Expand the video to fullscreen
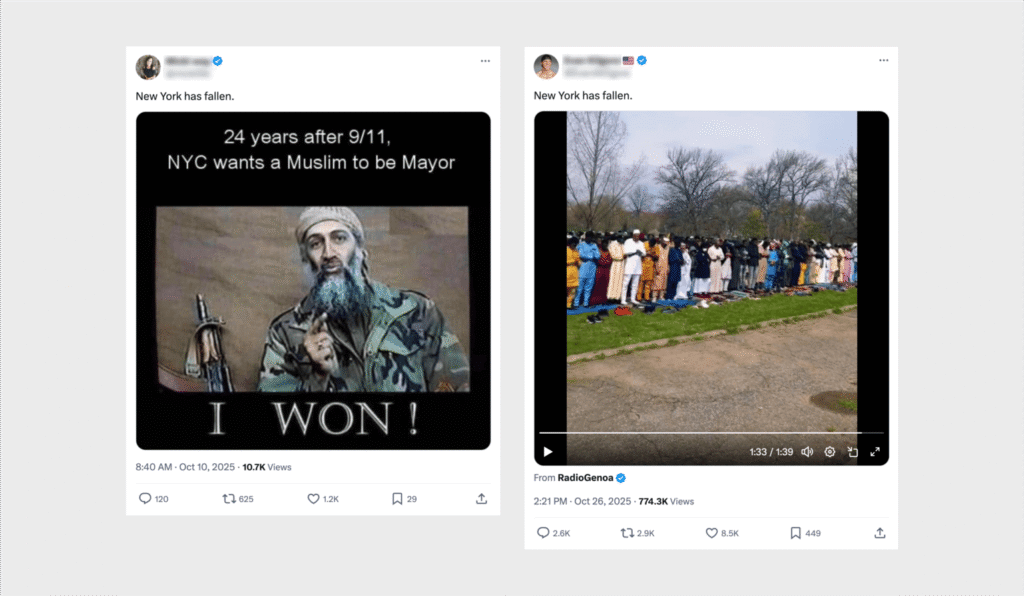 877,452
